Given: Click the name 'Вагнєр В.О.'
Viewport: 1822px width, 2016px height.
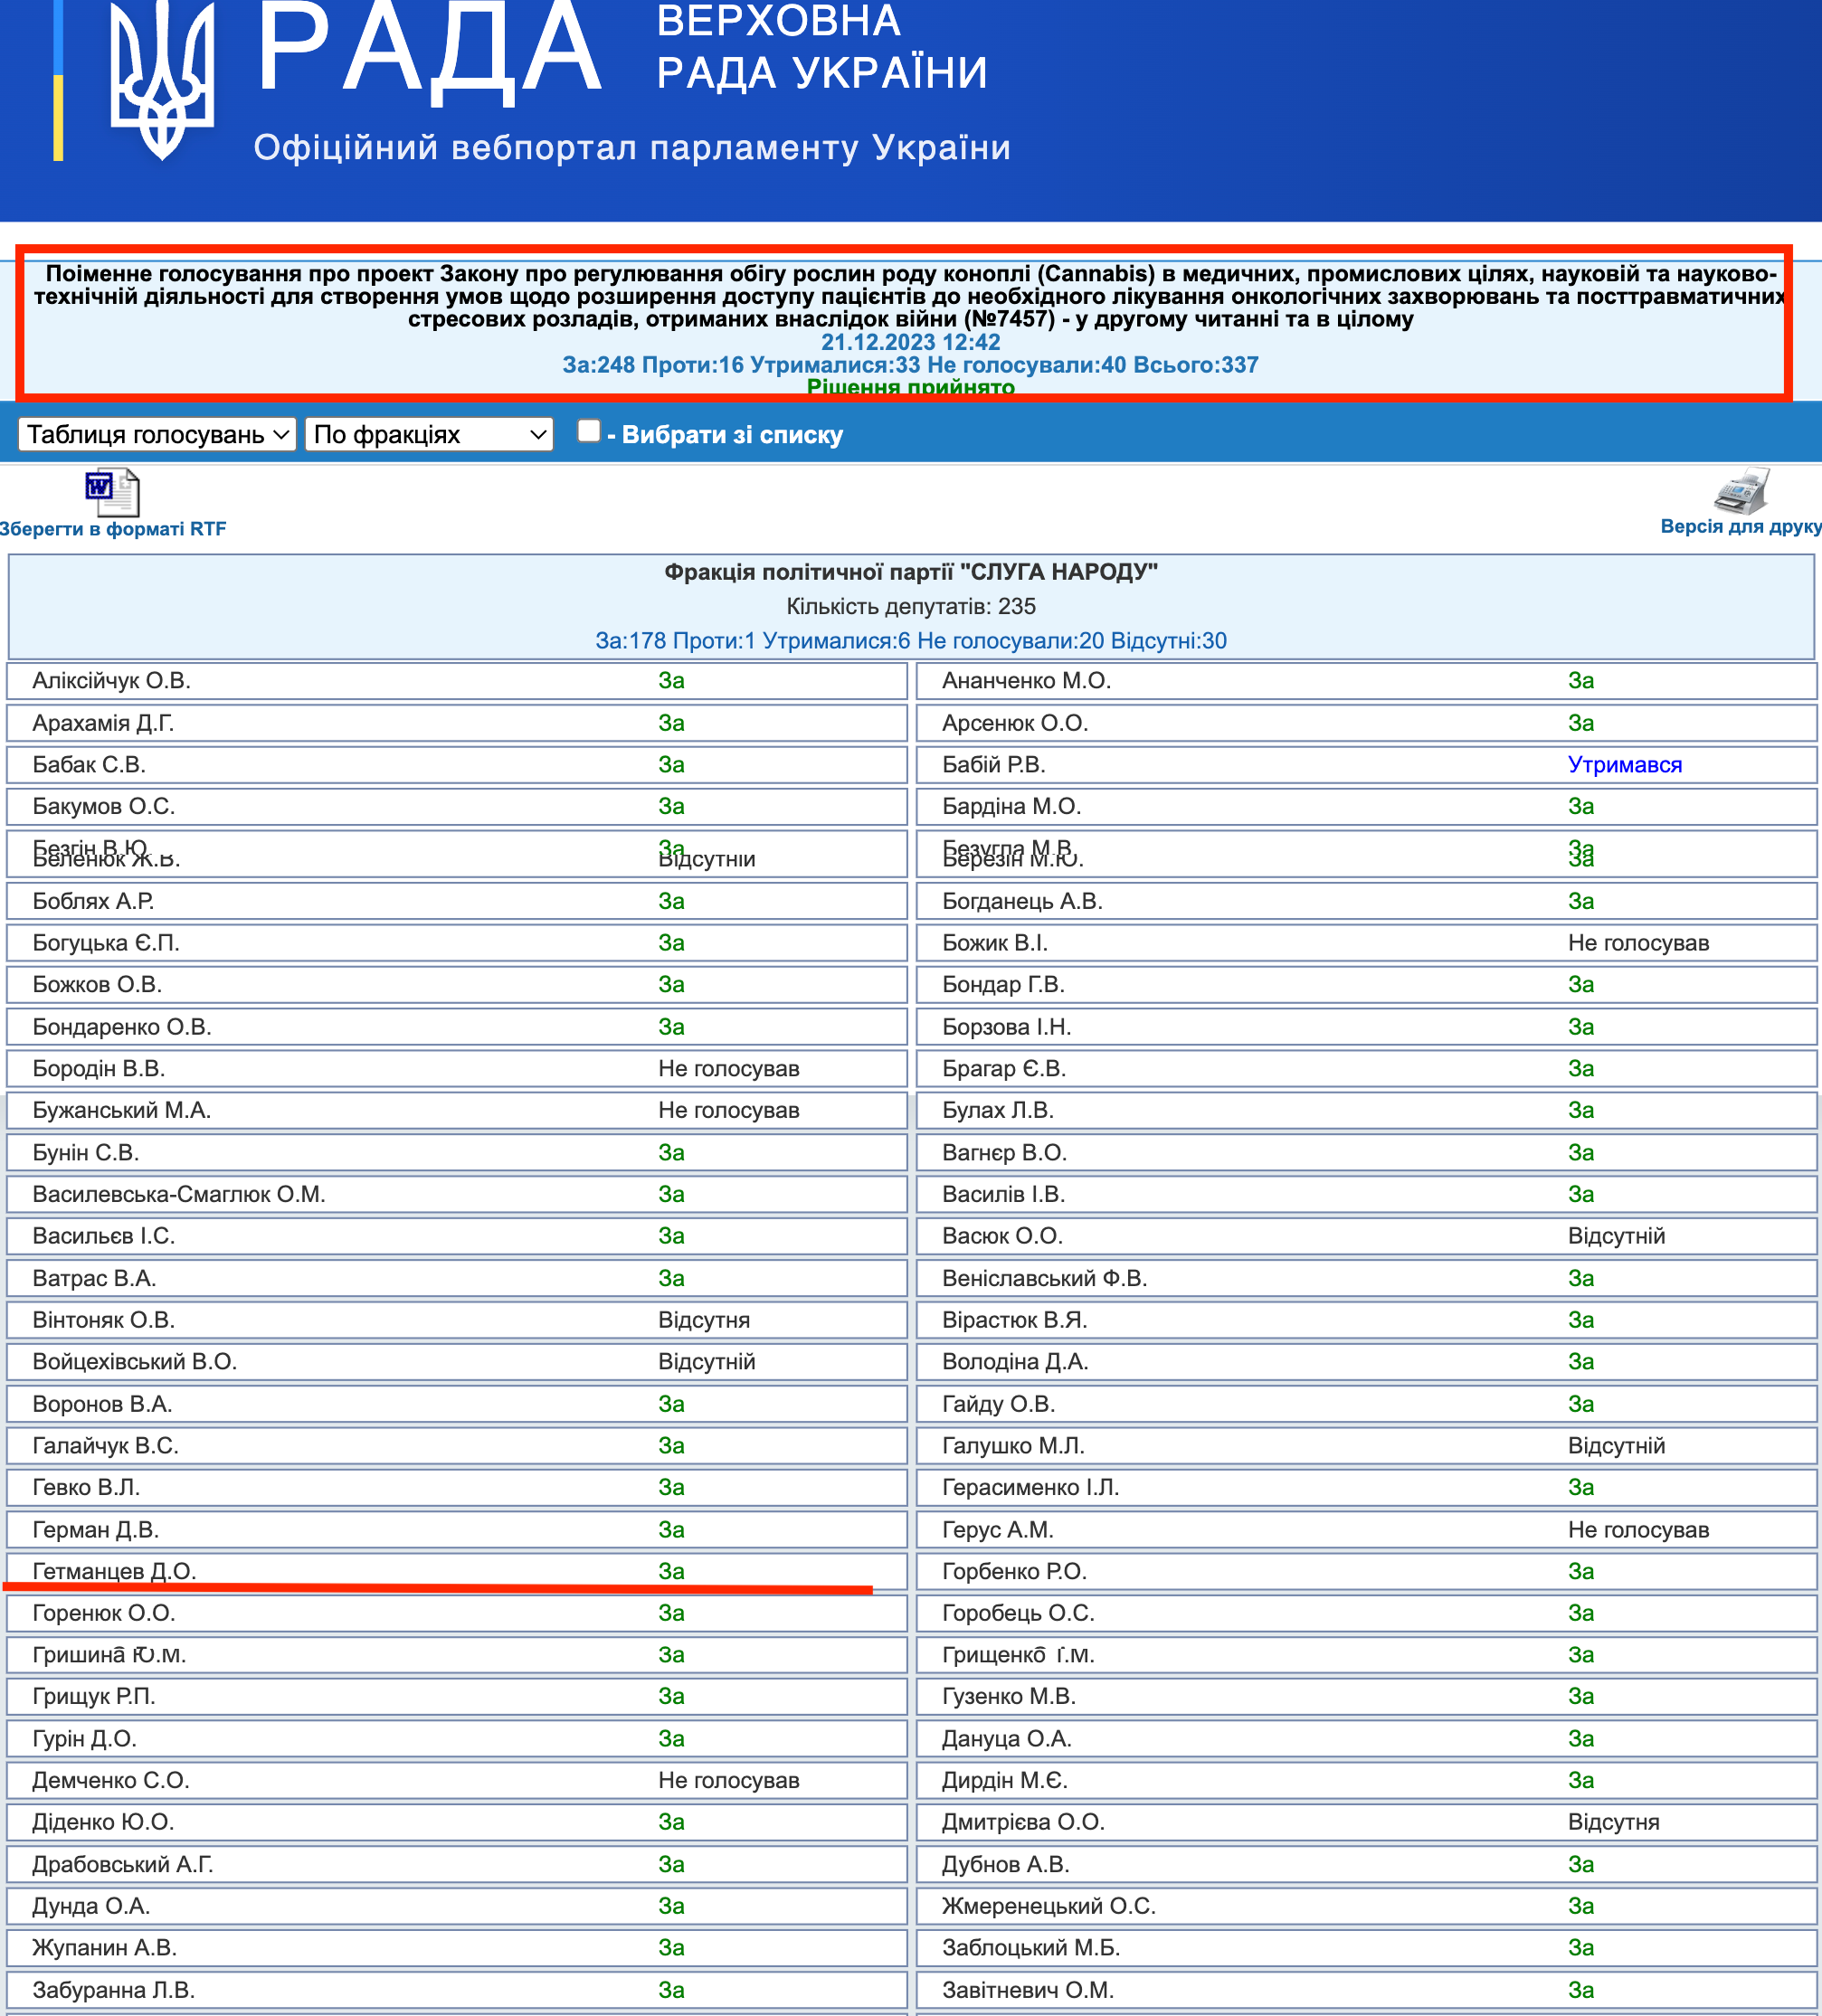Looking at the screenshot, I should pos(1004,1153).
